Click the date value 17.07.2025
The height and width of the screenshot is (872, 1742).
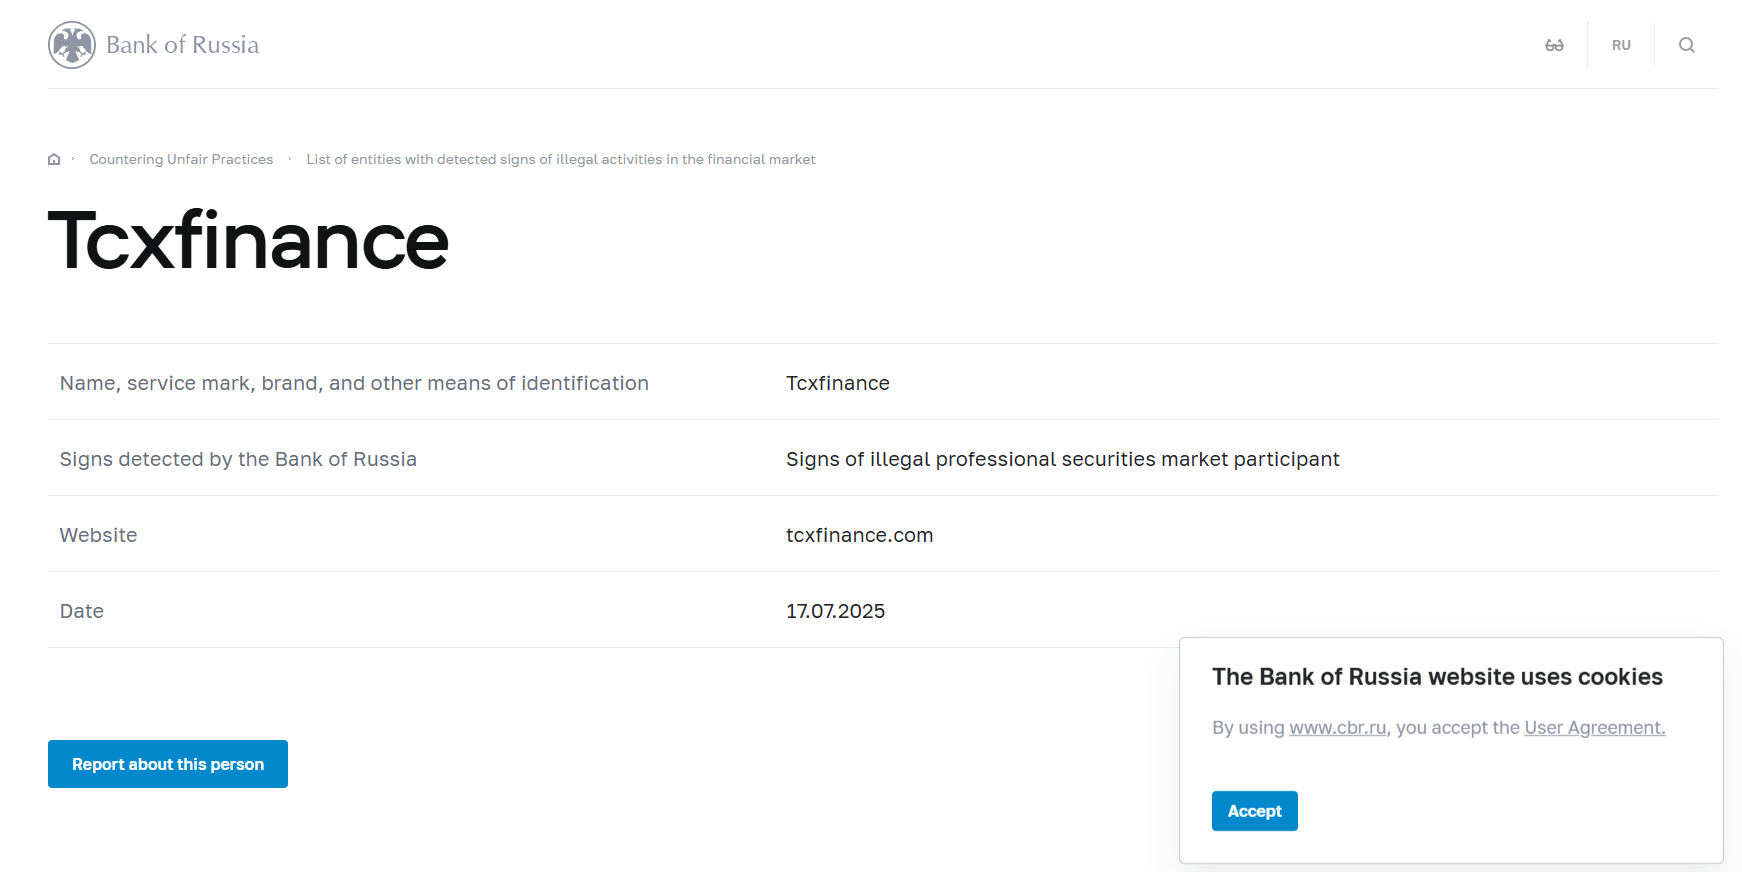pyautogui.click(x=835, y=611)
